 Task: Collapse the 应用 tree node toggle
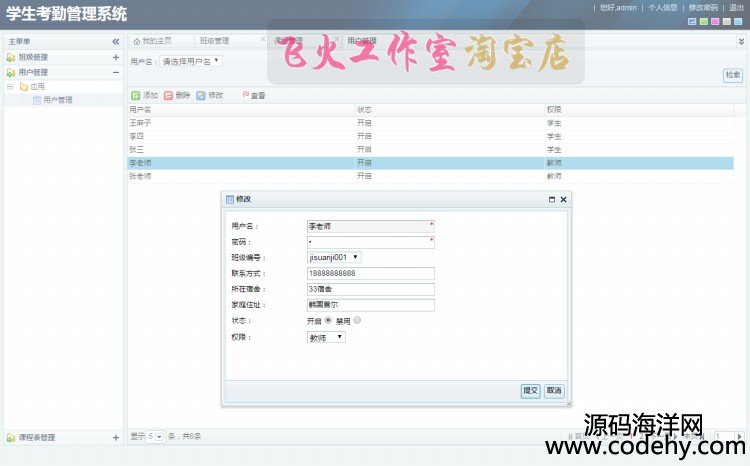pyautogui.click(x=10, y=87)
